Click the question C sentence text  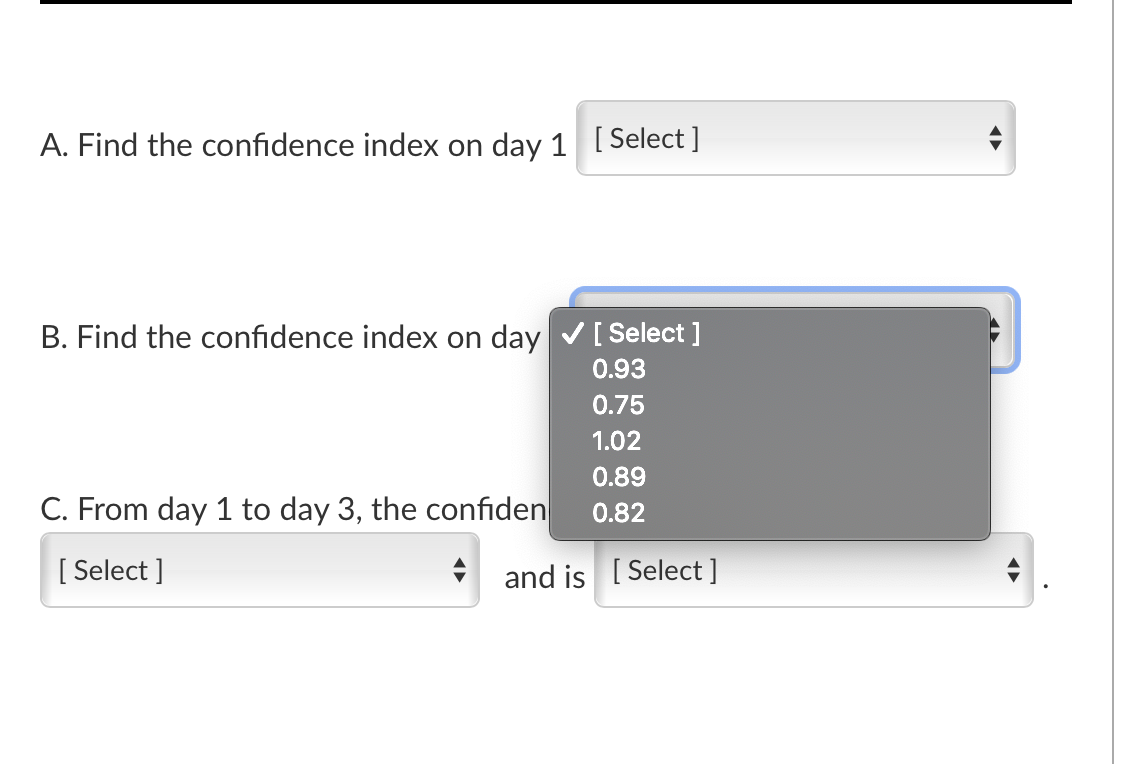click(290, 509)
